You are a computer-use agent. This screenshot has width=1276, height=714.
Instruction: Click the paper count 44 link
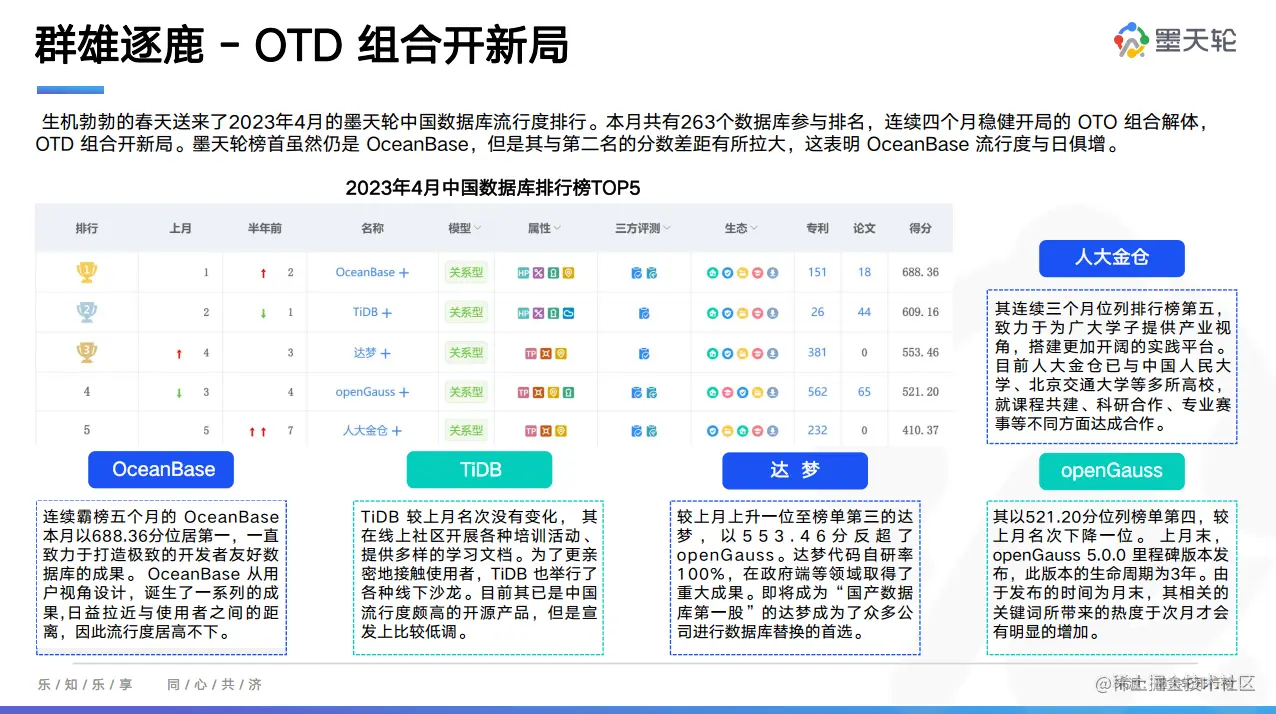coord(864,312)
